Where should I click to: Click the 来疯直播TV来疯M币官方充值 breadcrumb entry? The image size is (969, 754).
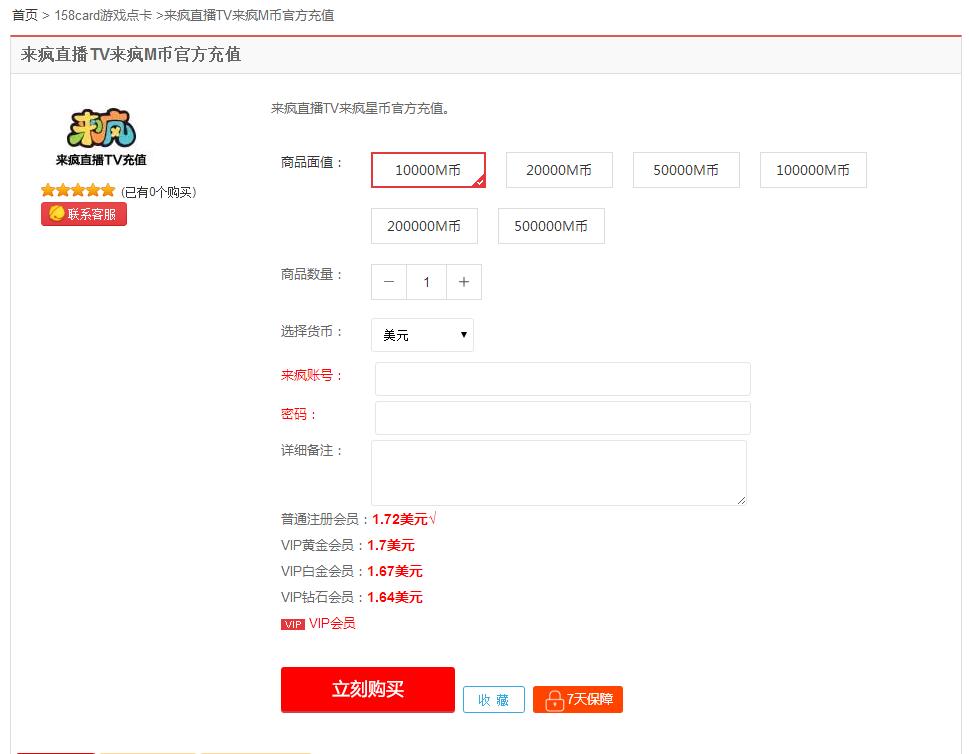coord(249,15)
